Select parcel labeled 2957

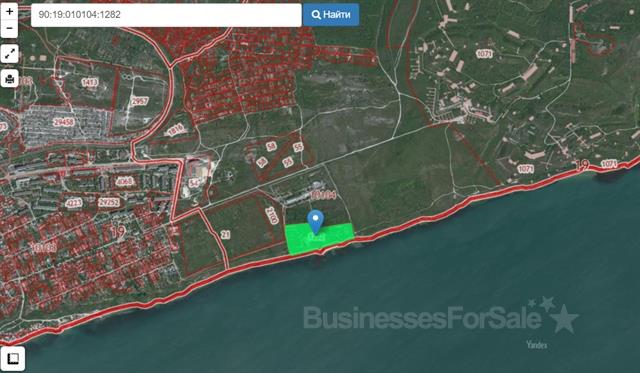pos(139,100)
